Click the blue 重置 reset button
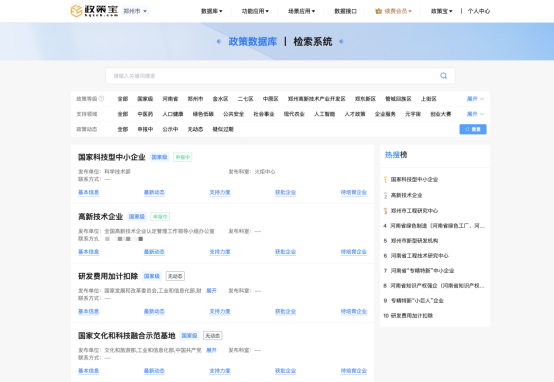The height and width of the screenshot is (382, 554). pos(473,129)
